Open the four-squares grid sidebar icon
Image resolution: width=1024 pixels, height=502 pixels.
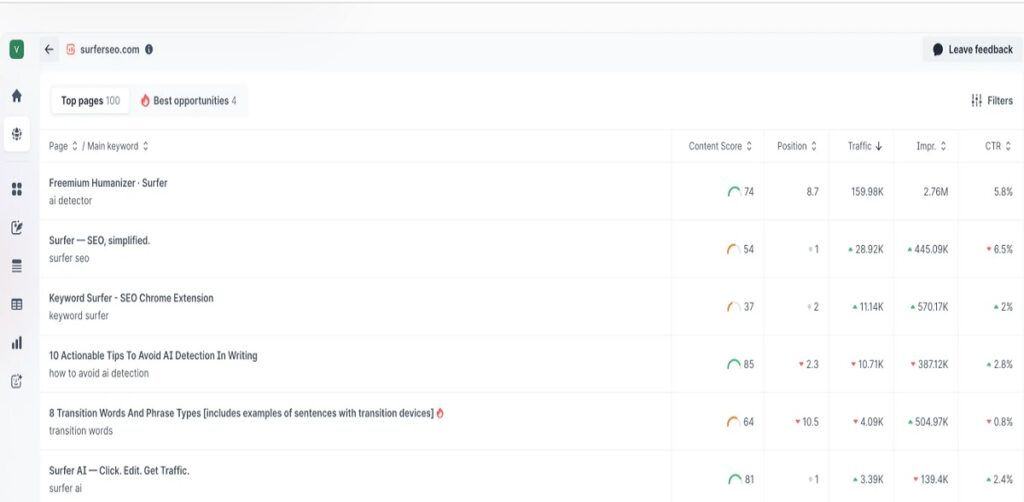(x=17, y=189)
